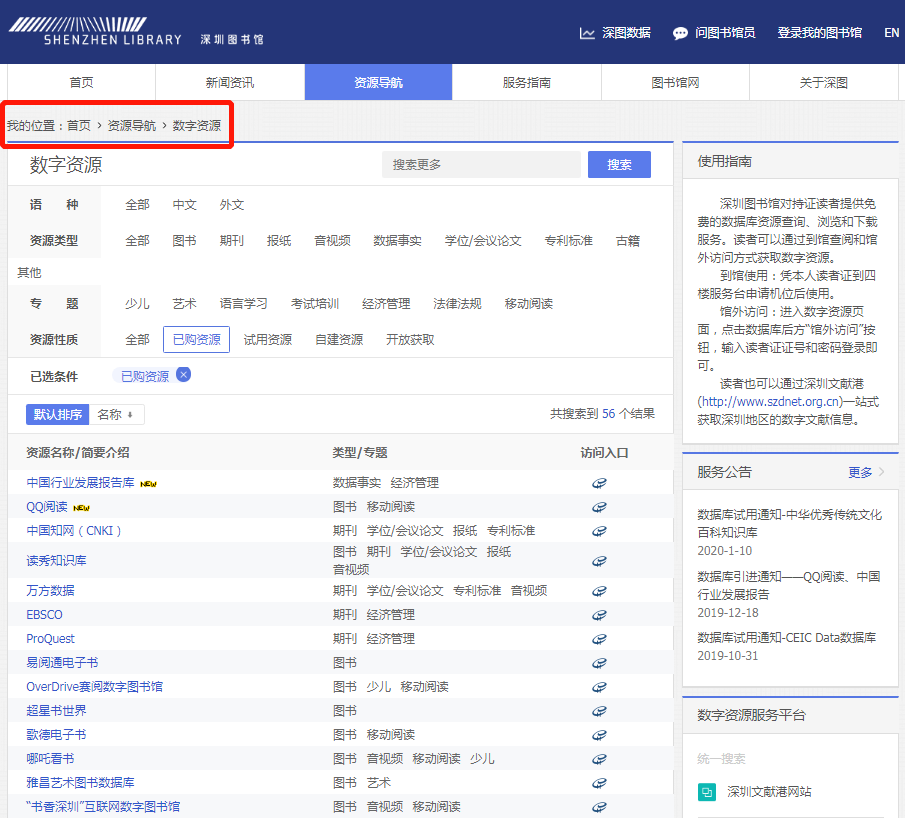Open the 首页 navigation tab
The width and height of the screenshot is (905, 818).
[81, 83]
